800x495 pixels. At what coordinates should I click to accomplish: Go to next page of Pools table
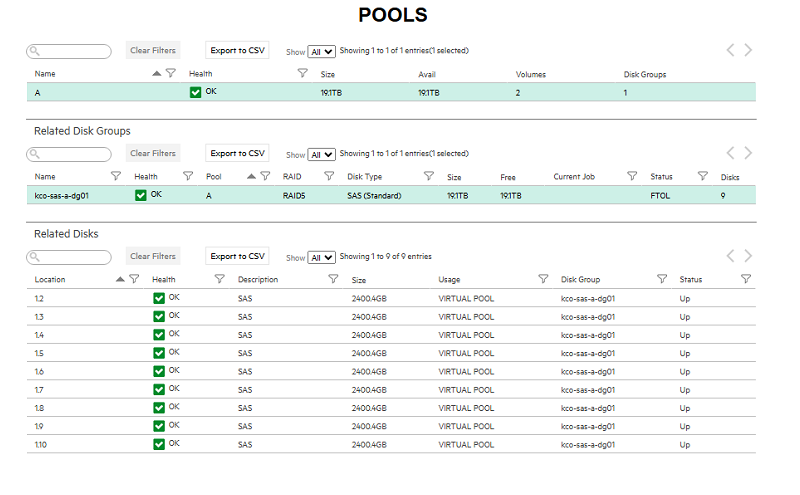pyautogui.click(x=748, y=50)
